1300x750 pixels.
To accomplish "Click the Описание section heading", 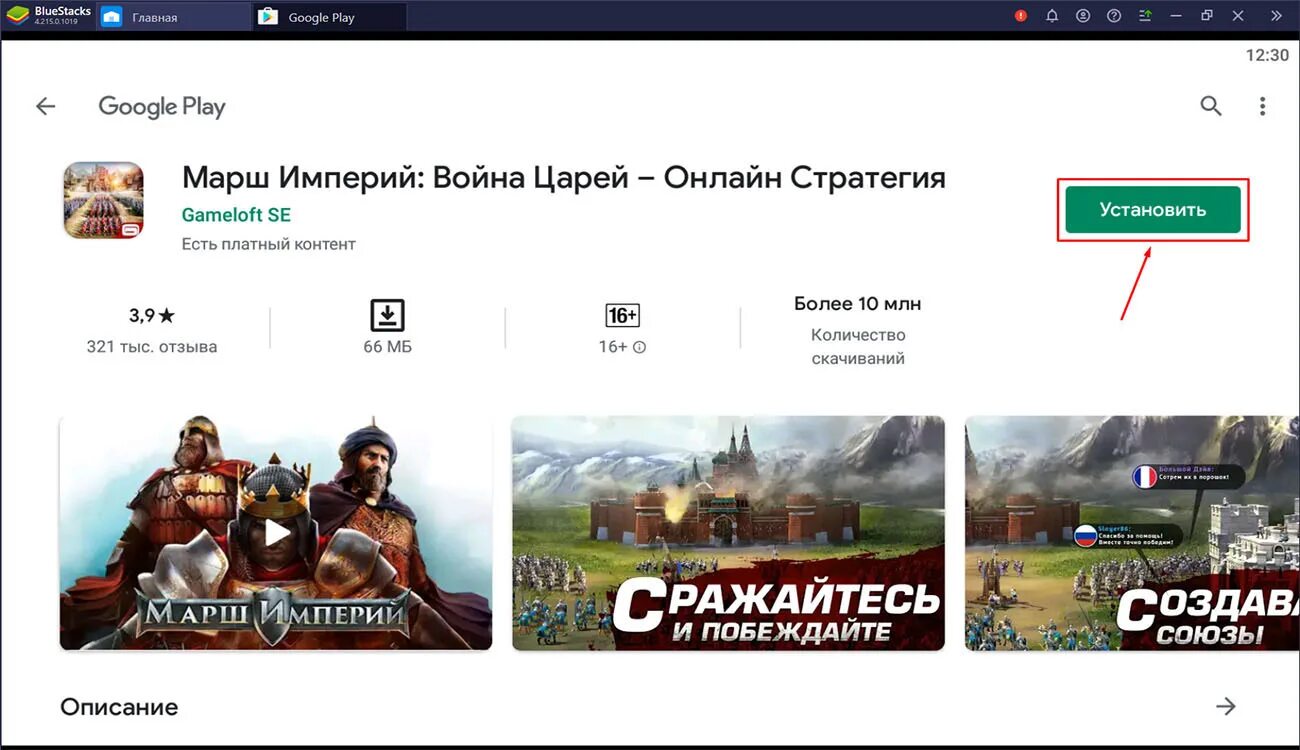I will (119, 707).
